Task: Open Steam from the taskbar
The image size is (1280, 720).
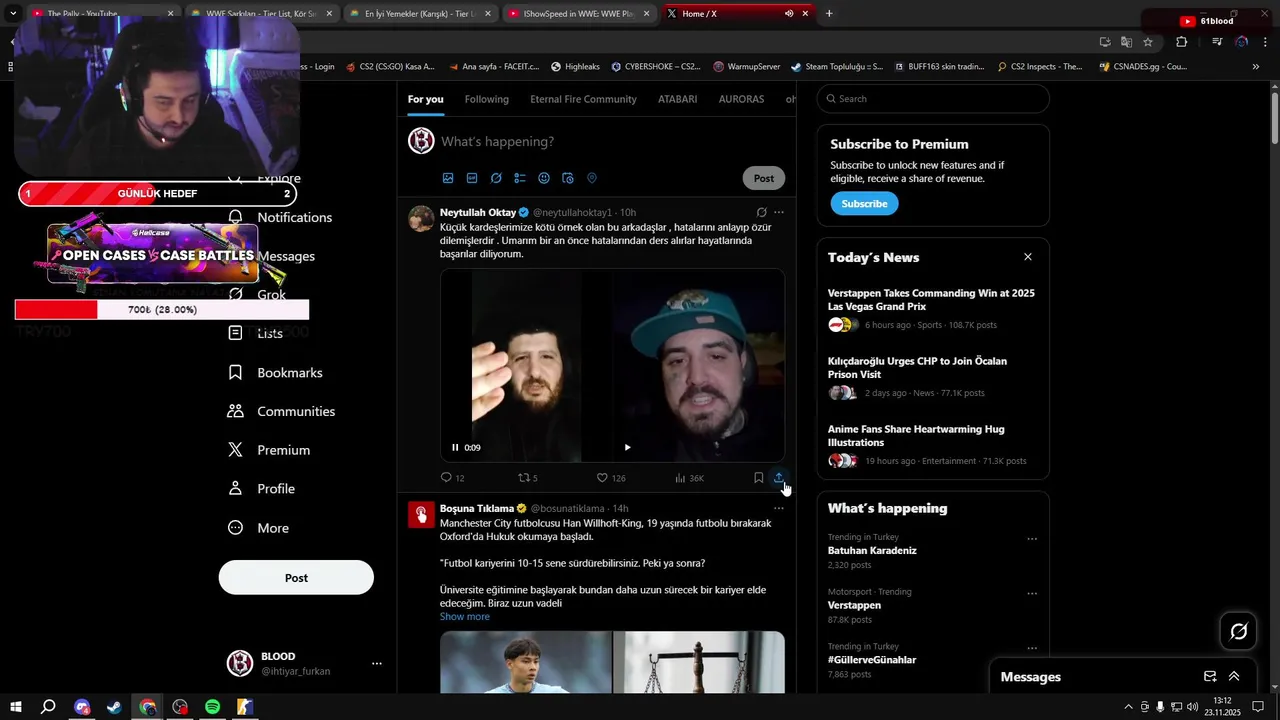Action: point(115,707)
